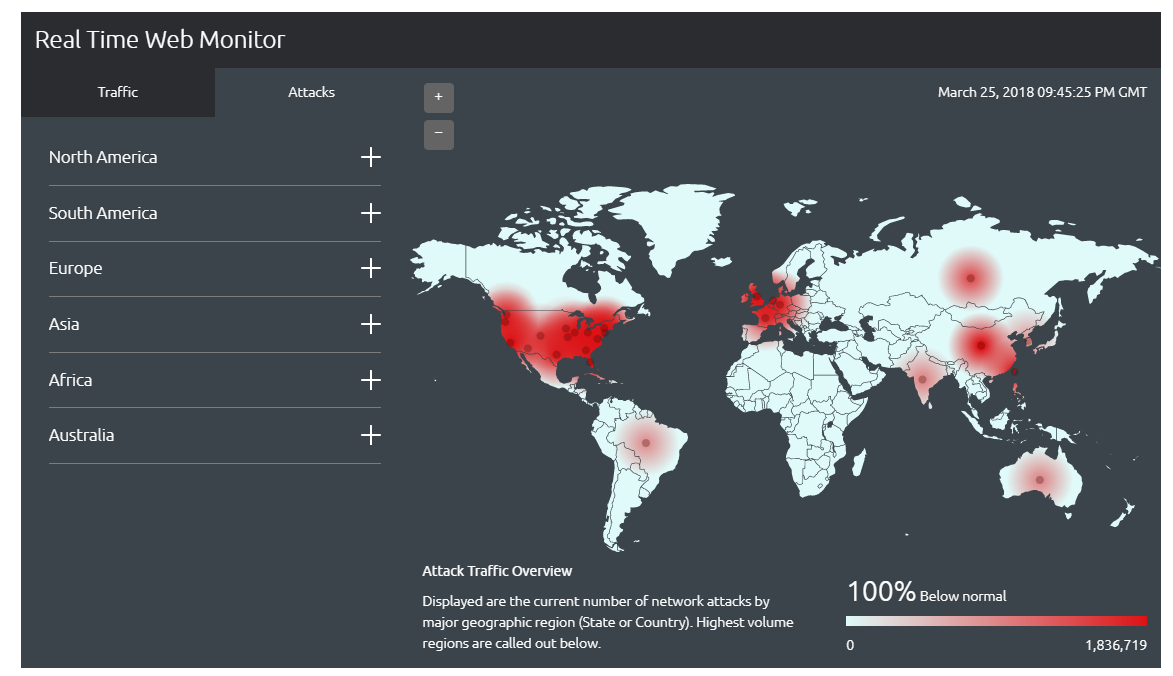Click the Attack Traffic Overview heading
The height and width of the screenshot is (676, 1173).
pyautogui.click(x=497, y=571)
